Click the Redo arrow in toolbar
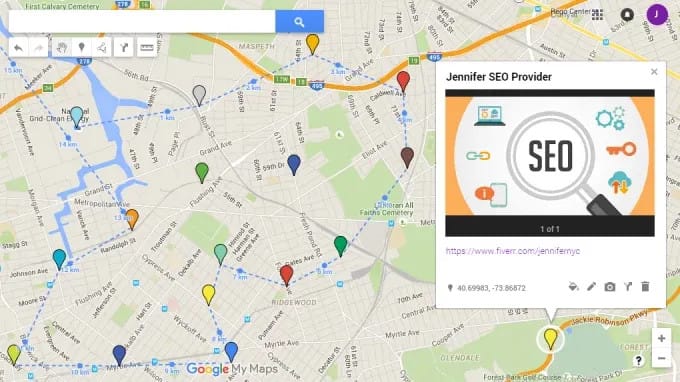 [x=39, y=48]
